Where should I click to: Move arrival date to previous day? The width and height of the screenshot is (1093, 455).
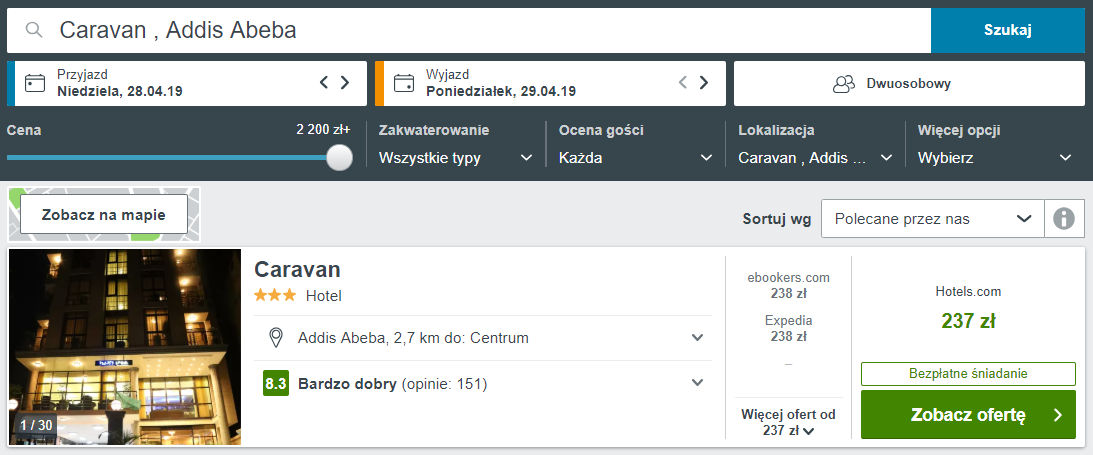coord(323,83)
